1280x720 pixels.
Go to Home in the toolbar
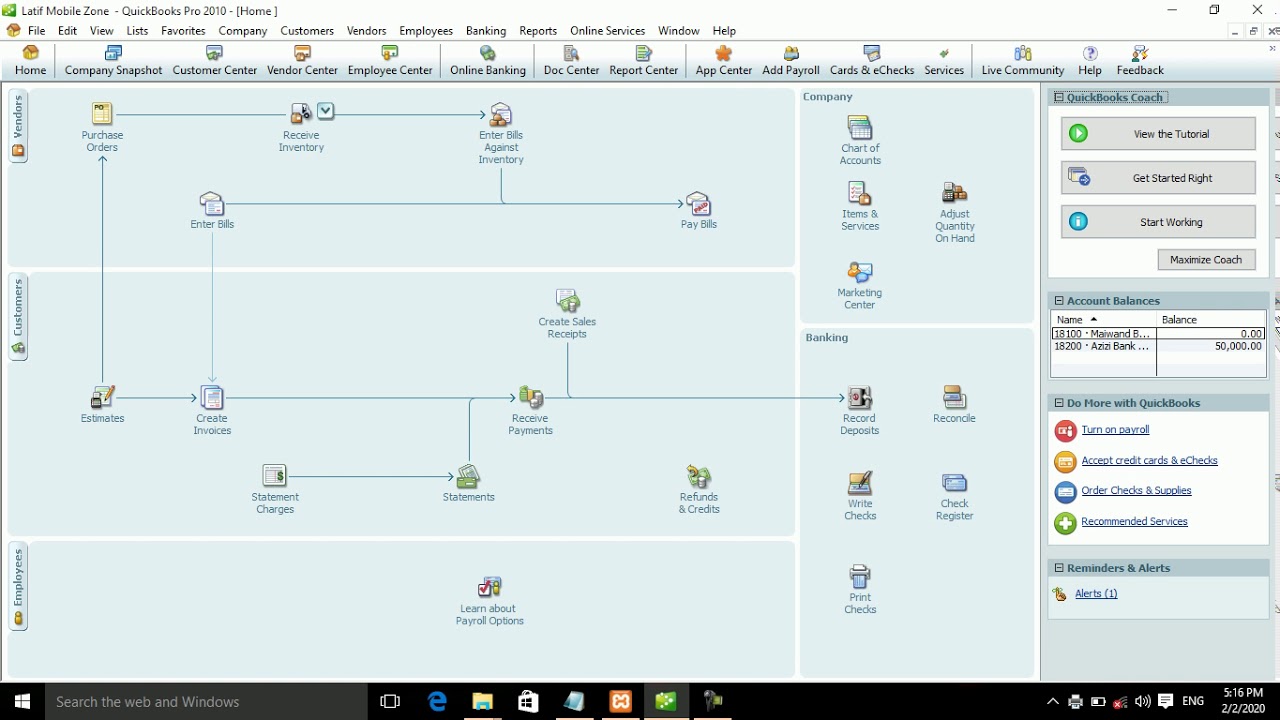(x=30, y=60)
